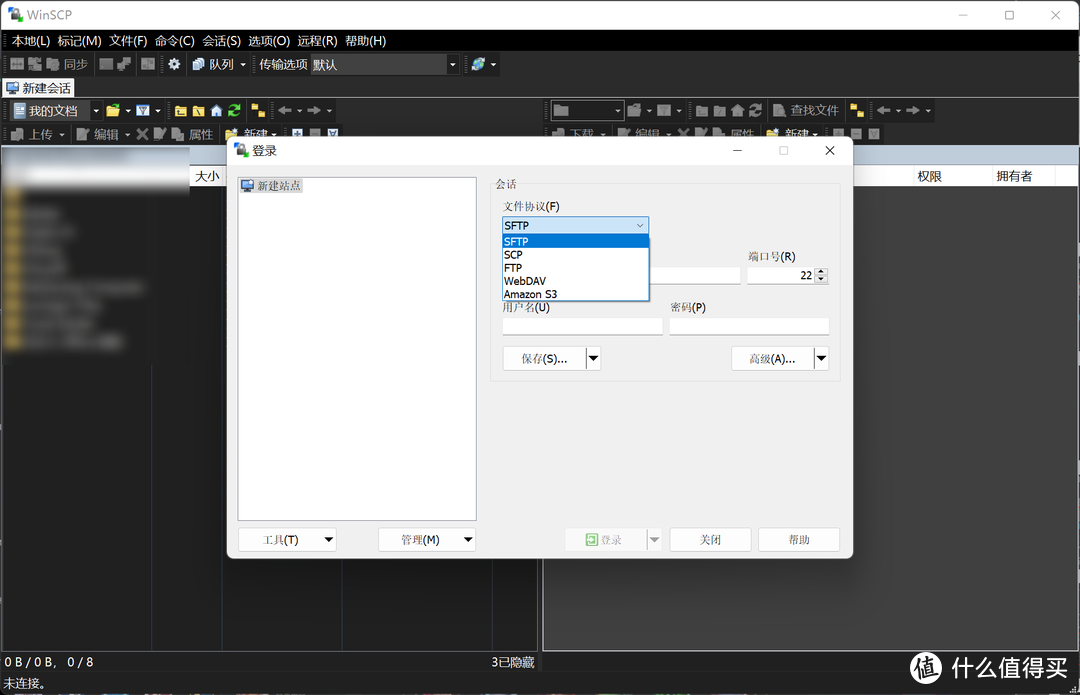Select FTP from the protocol list
Image resolution: width=1080 pixels, height=695 pixels.
(x=513, y=268)
